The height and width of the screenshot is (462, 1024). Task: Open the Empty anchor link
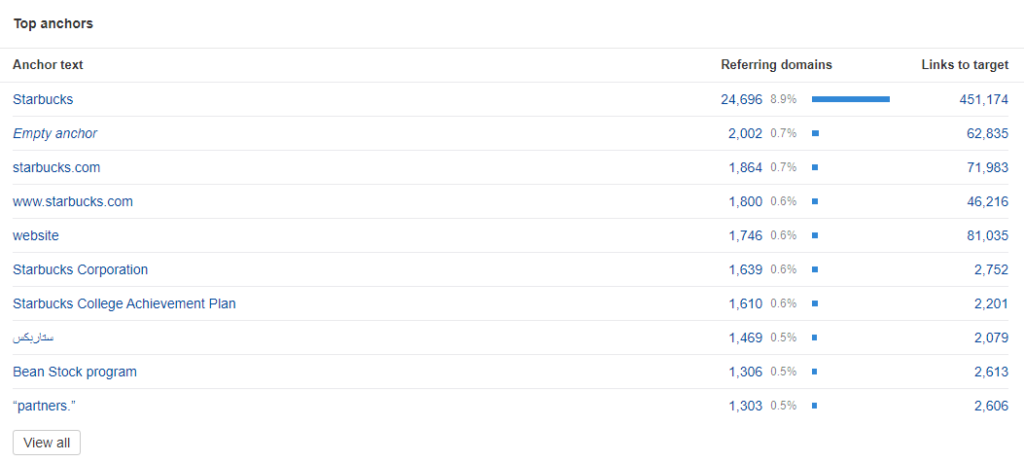tap(55, 133)
